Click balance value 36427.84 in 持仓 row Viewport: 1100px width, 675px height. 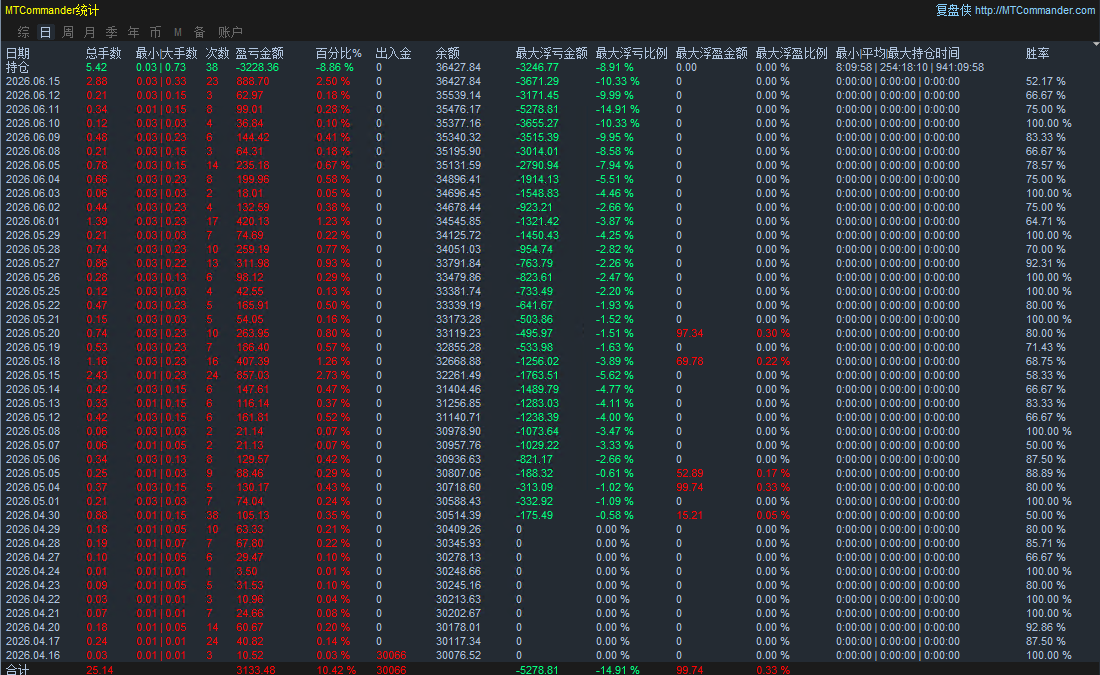tap(458, 67)
